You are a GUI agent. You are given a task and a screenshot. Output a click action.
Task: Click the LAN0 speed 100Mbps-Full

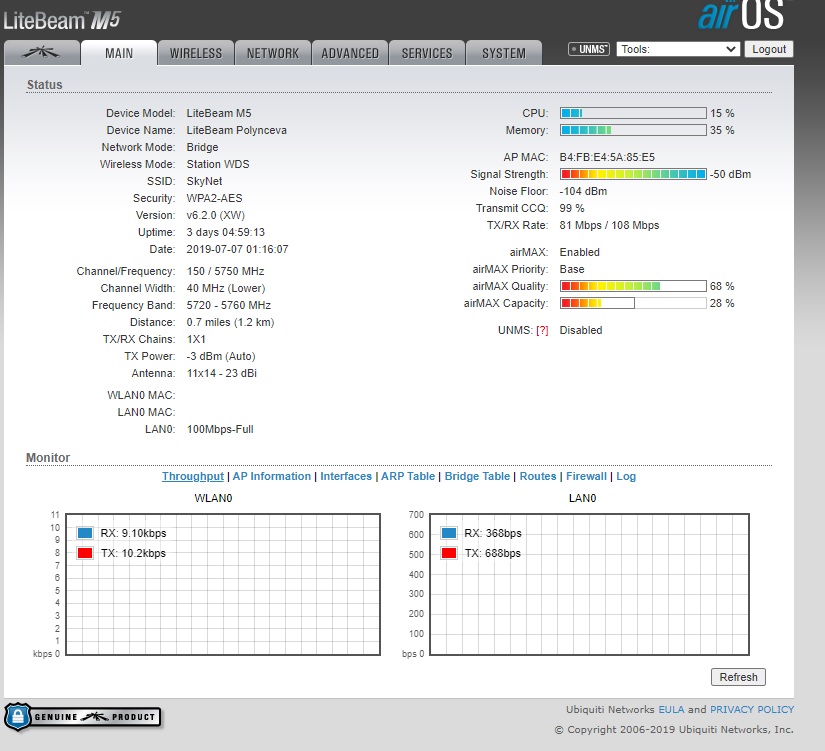click(x=220, y=429)
